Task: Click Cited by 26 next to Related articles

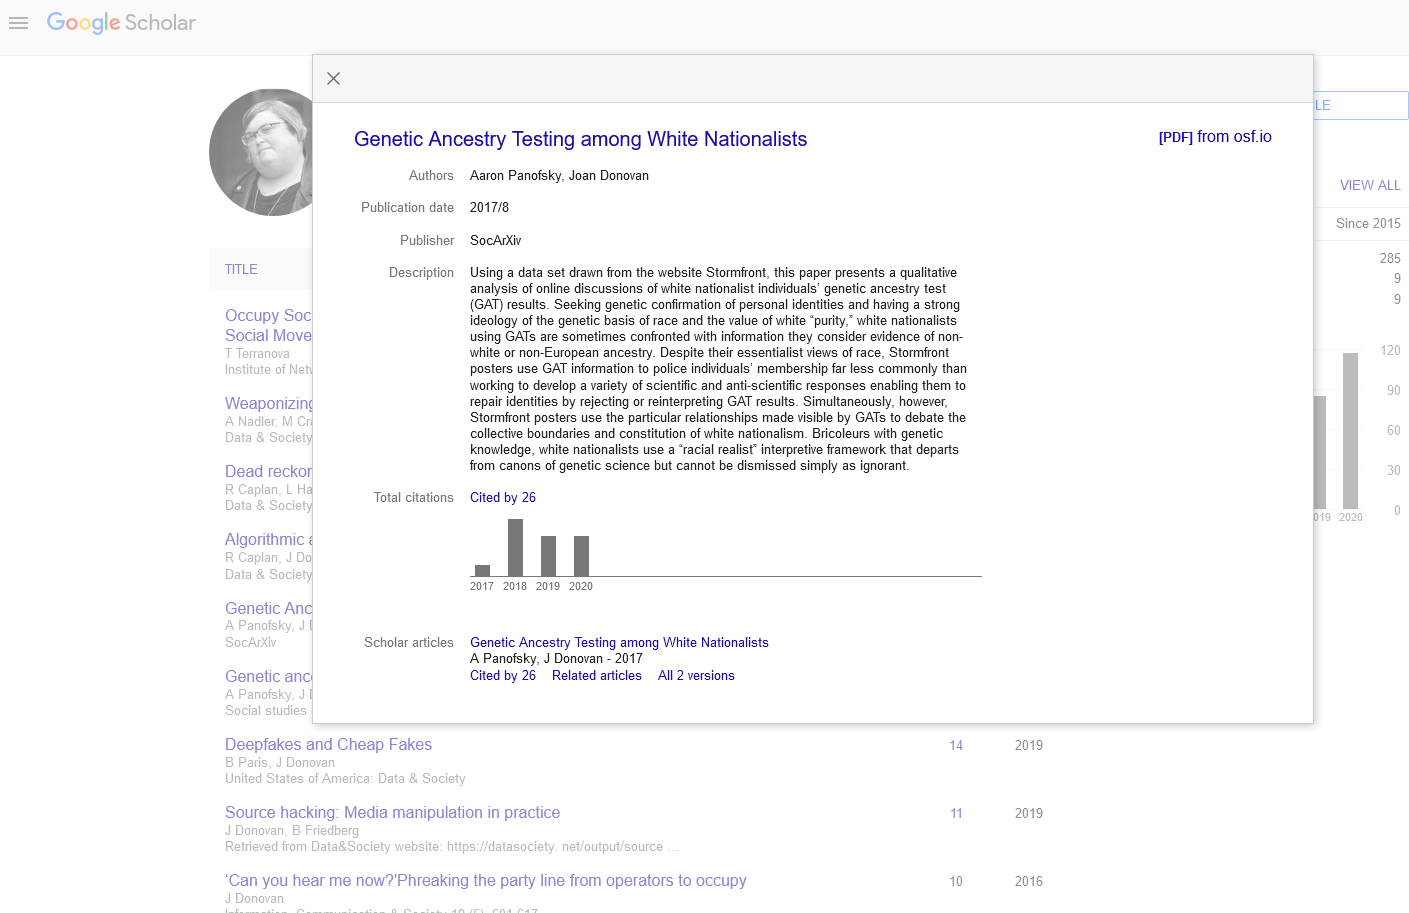Action: 503,676
